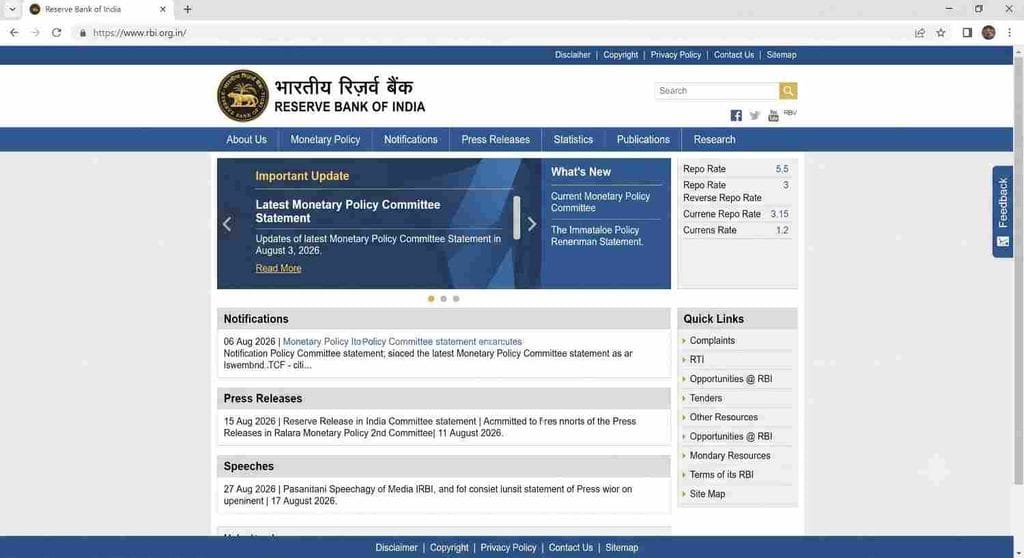Click the browser address bar URL

(140, 33)
